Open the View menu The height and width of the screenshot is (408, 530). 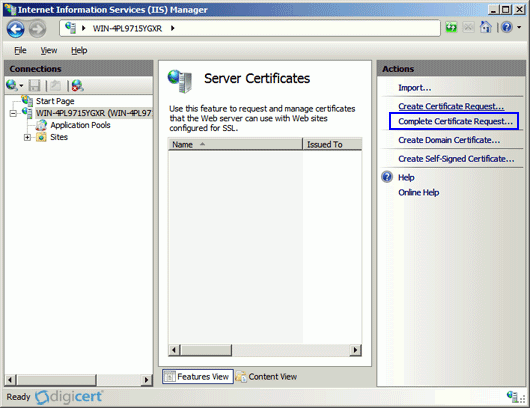[x=49, y=51]
